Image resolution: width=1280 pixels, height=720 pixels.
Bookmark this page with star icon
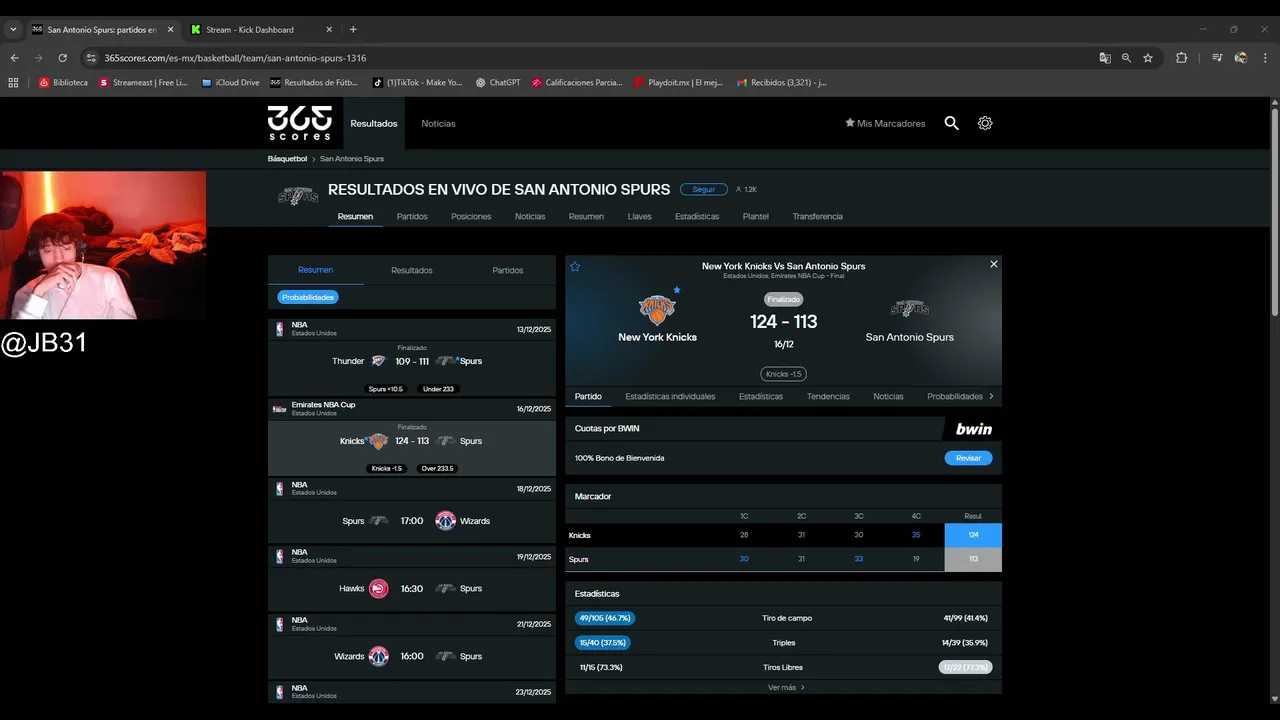1148,58
